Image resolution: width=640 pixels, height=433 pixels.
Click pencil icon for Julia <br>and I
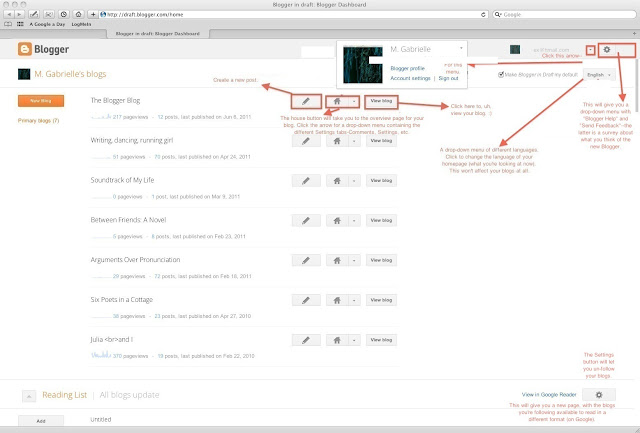click(306, 340)
